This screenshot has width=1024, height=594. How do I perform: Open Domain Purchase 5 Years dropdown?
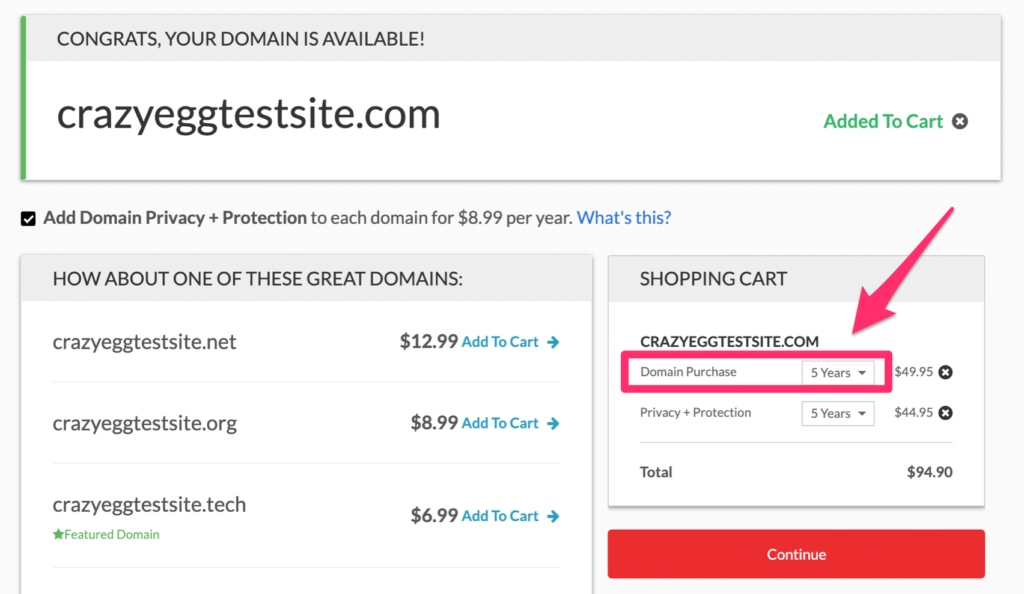838,373
